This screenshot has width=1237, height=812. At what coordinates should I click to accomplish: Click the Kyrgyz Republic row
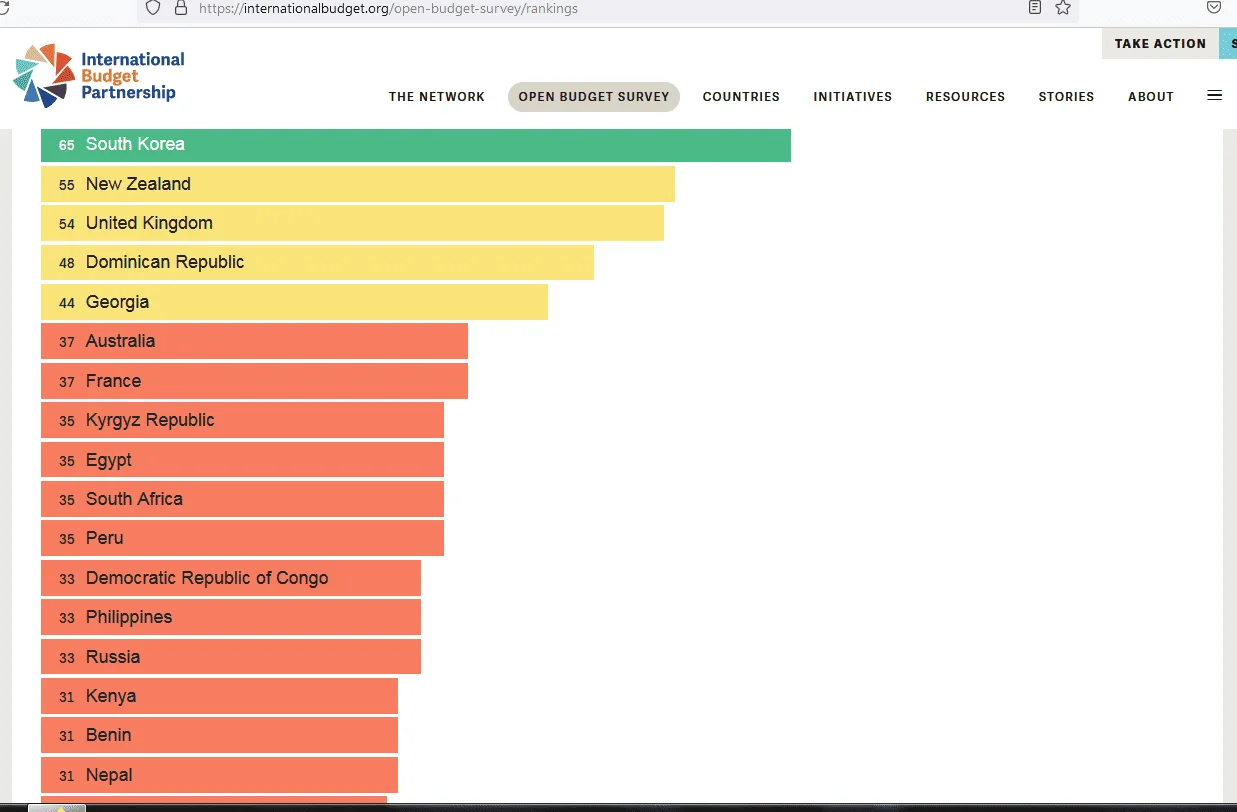pos(242,420)
